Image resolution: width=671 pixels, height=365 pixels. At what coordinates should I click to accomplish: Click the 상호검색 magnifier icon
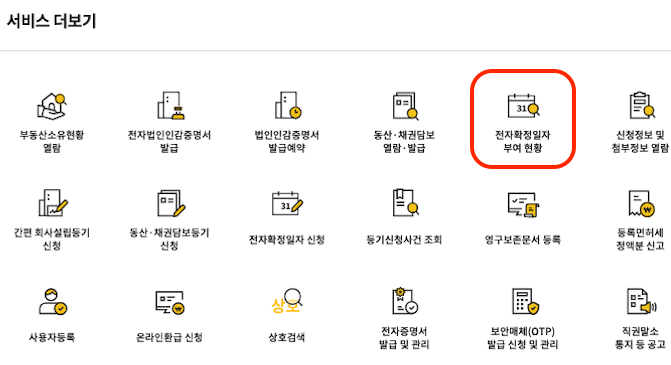click(287, 301)
